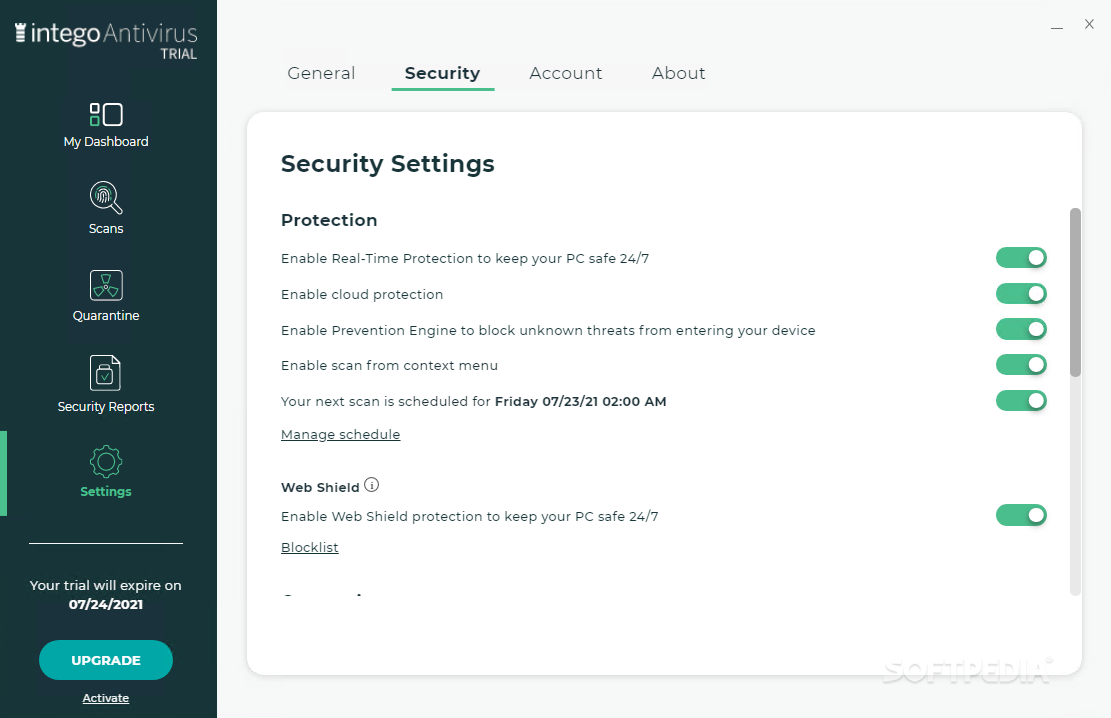The height and width of the screenshot is (718, 1111).
Task: Minimize the Intego window
Action: click(1056, 26)
